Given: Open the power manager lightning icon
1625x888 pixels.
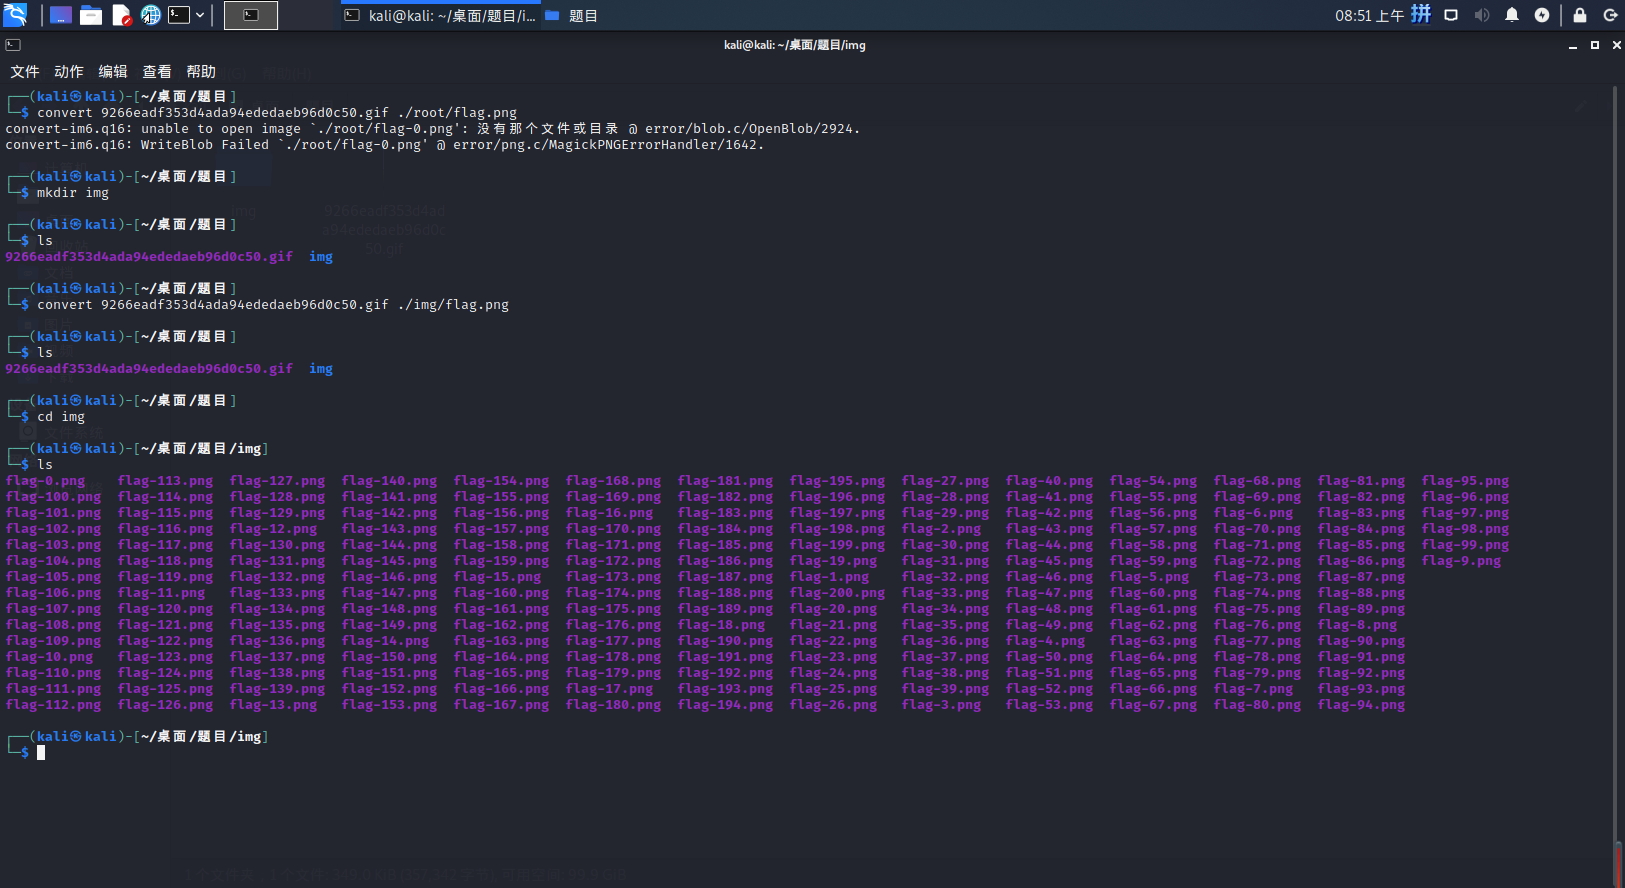Looking at the screenshot, I should pos(1542,15).
